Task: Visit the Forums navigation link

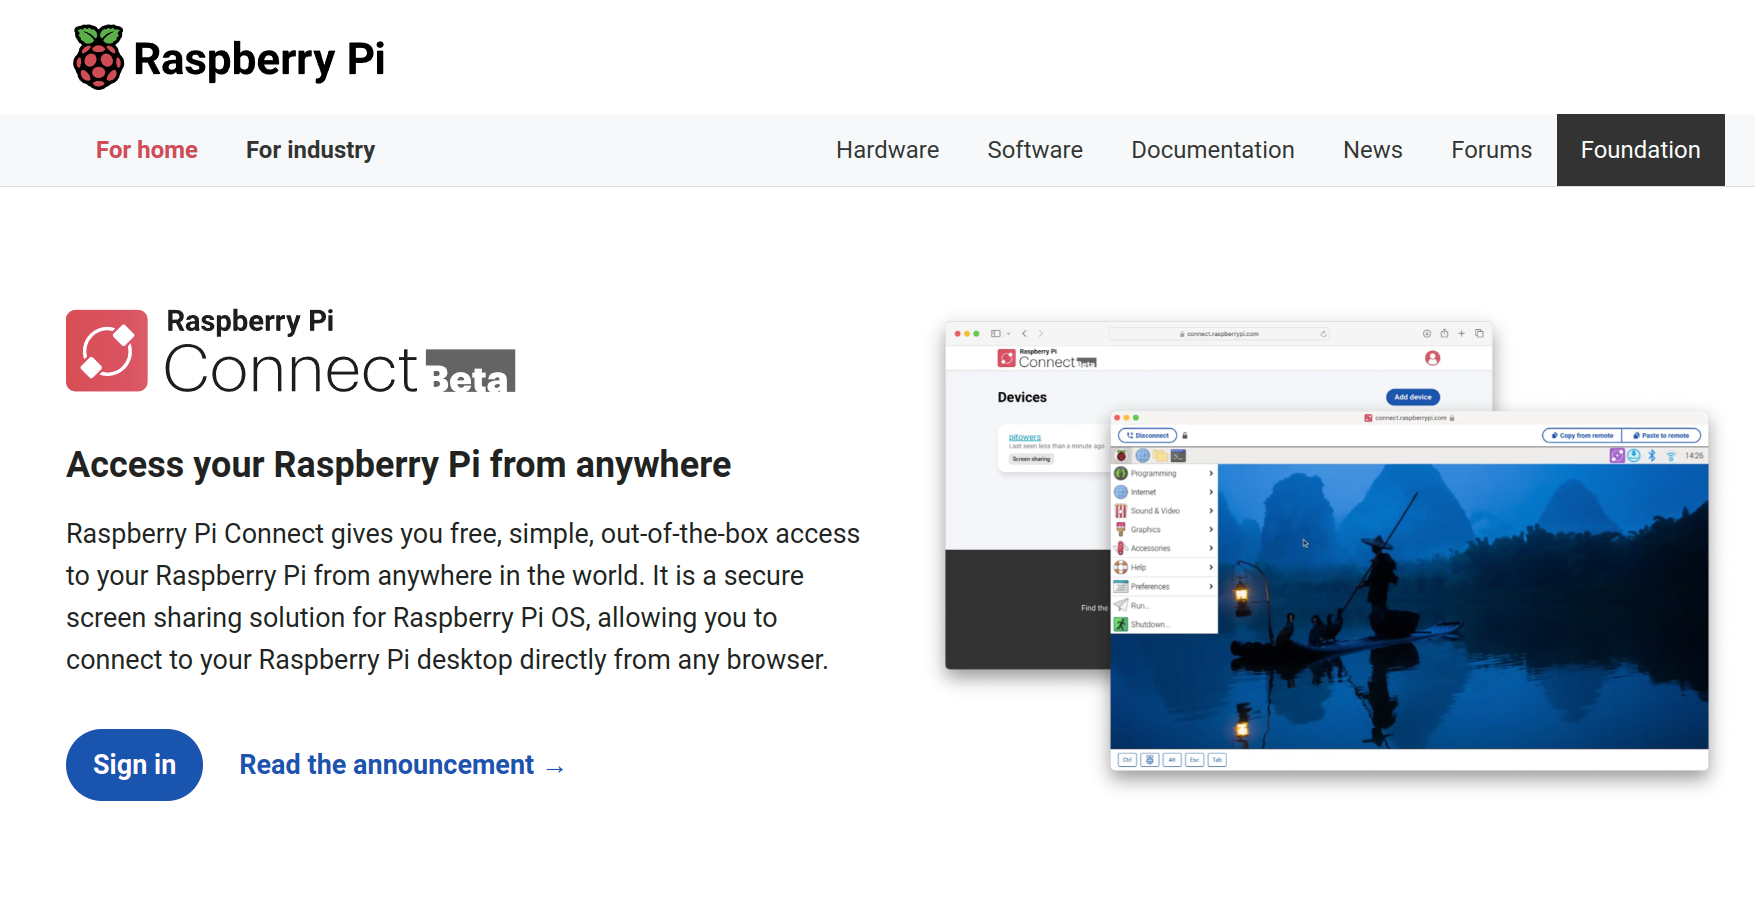Action: click(1492, 150)
